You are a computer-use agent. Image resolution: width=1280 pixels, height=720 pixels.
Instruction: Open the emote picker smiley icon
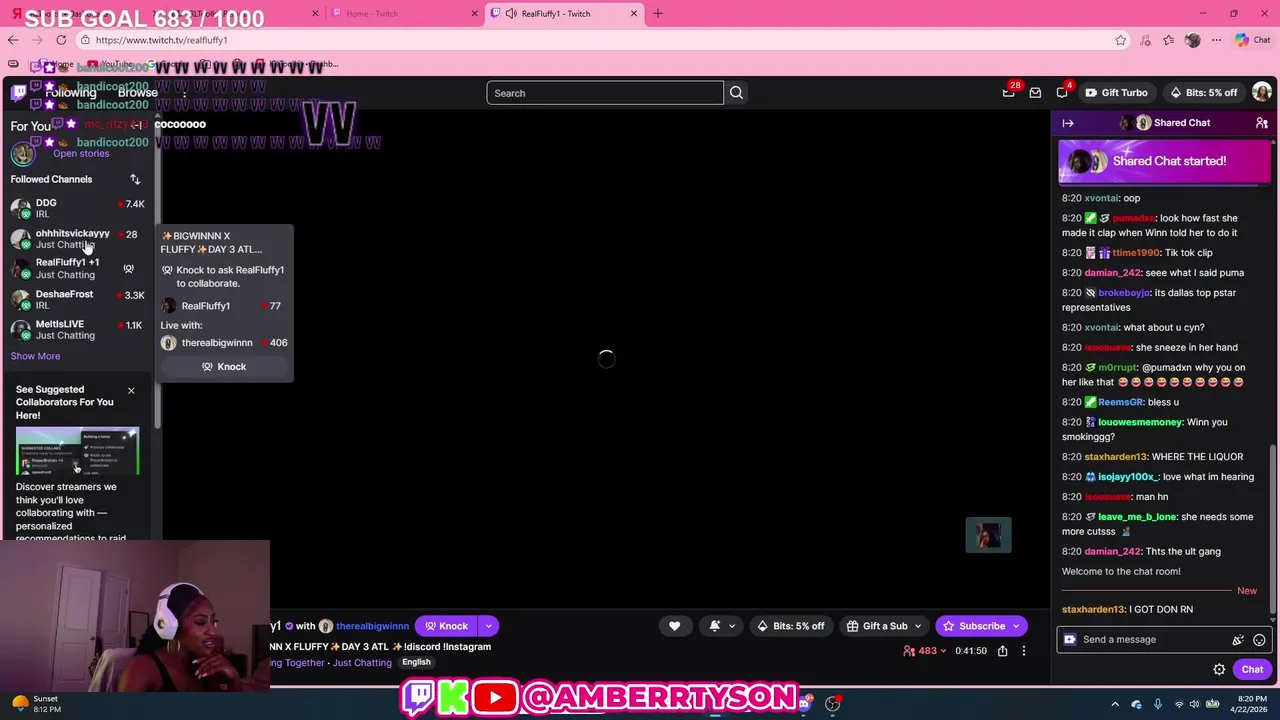[x=1259, y=640]
